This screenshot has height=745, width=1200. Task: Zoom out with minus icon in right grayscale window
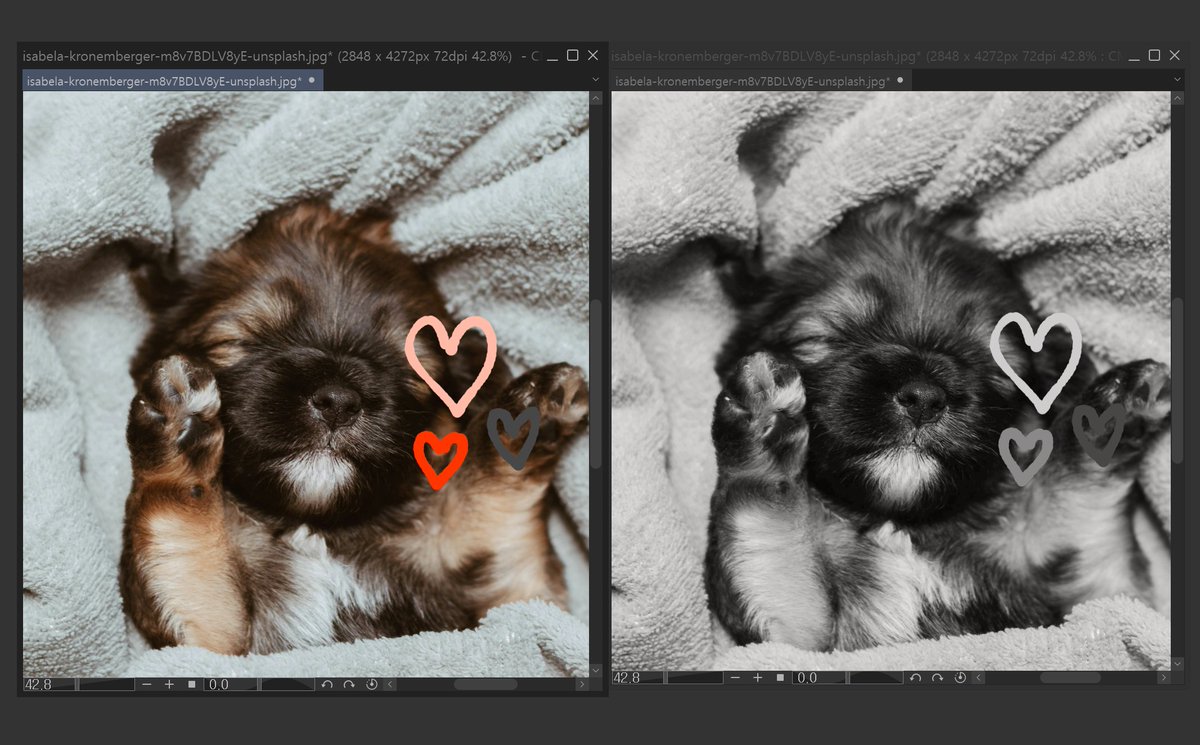click(x=735, y=678)
